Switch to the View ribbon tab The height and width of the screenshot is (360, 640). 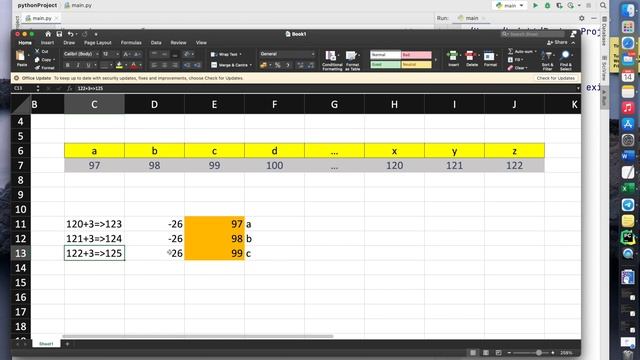click(x=201, y=42)
